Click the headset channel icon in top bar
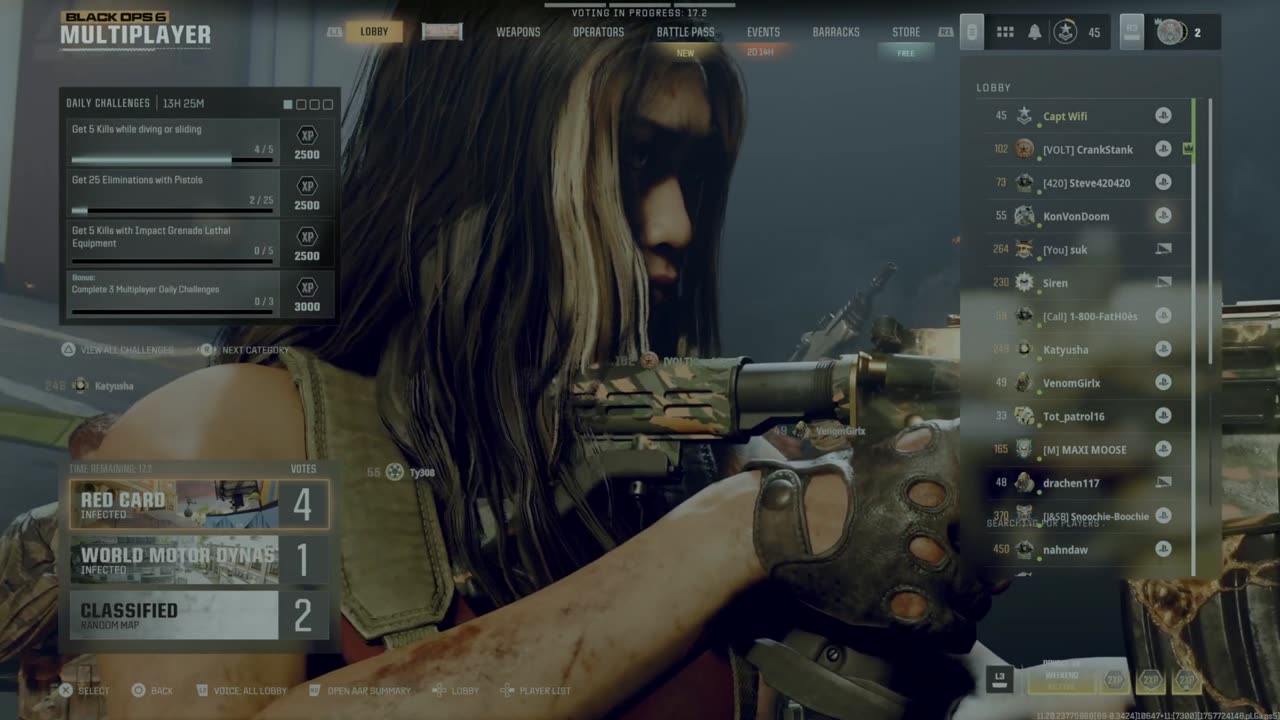The width and height of the screenshot is (1280, 720). 971,32
